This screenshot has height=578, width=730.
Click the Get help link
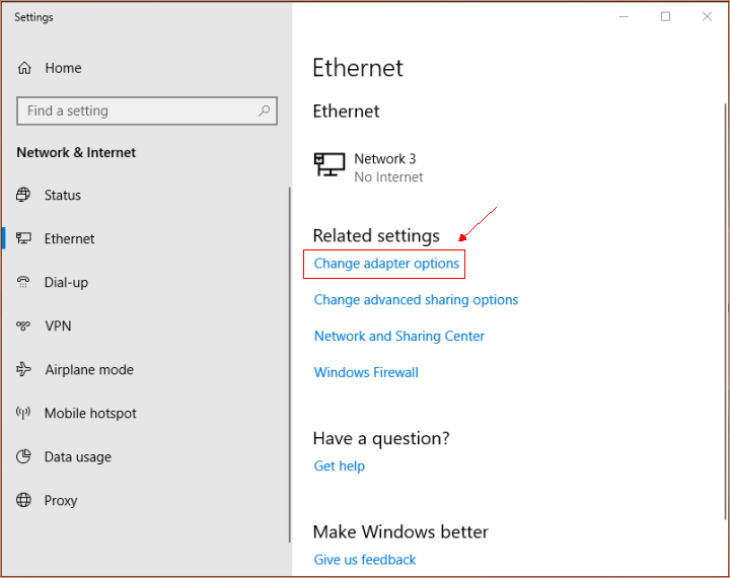pyautogui.click(x=339, y=466)
